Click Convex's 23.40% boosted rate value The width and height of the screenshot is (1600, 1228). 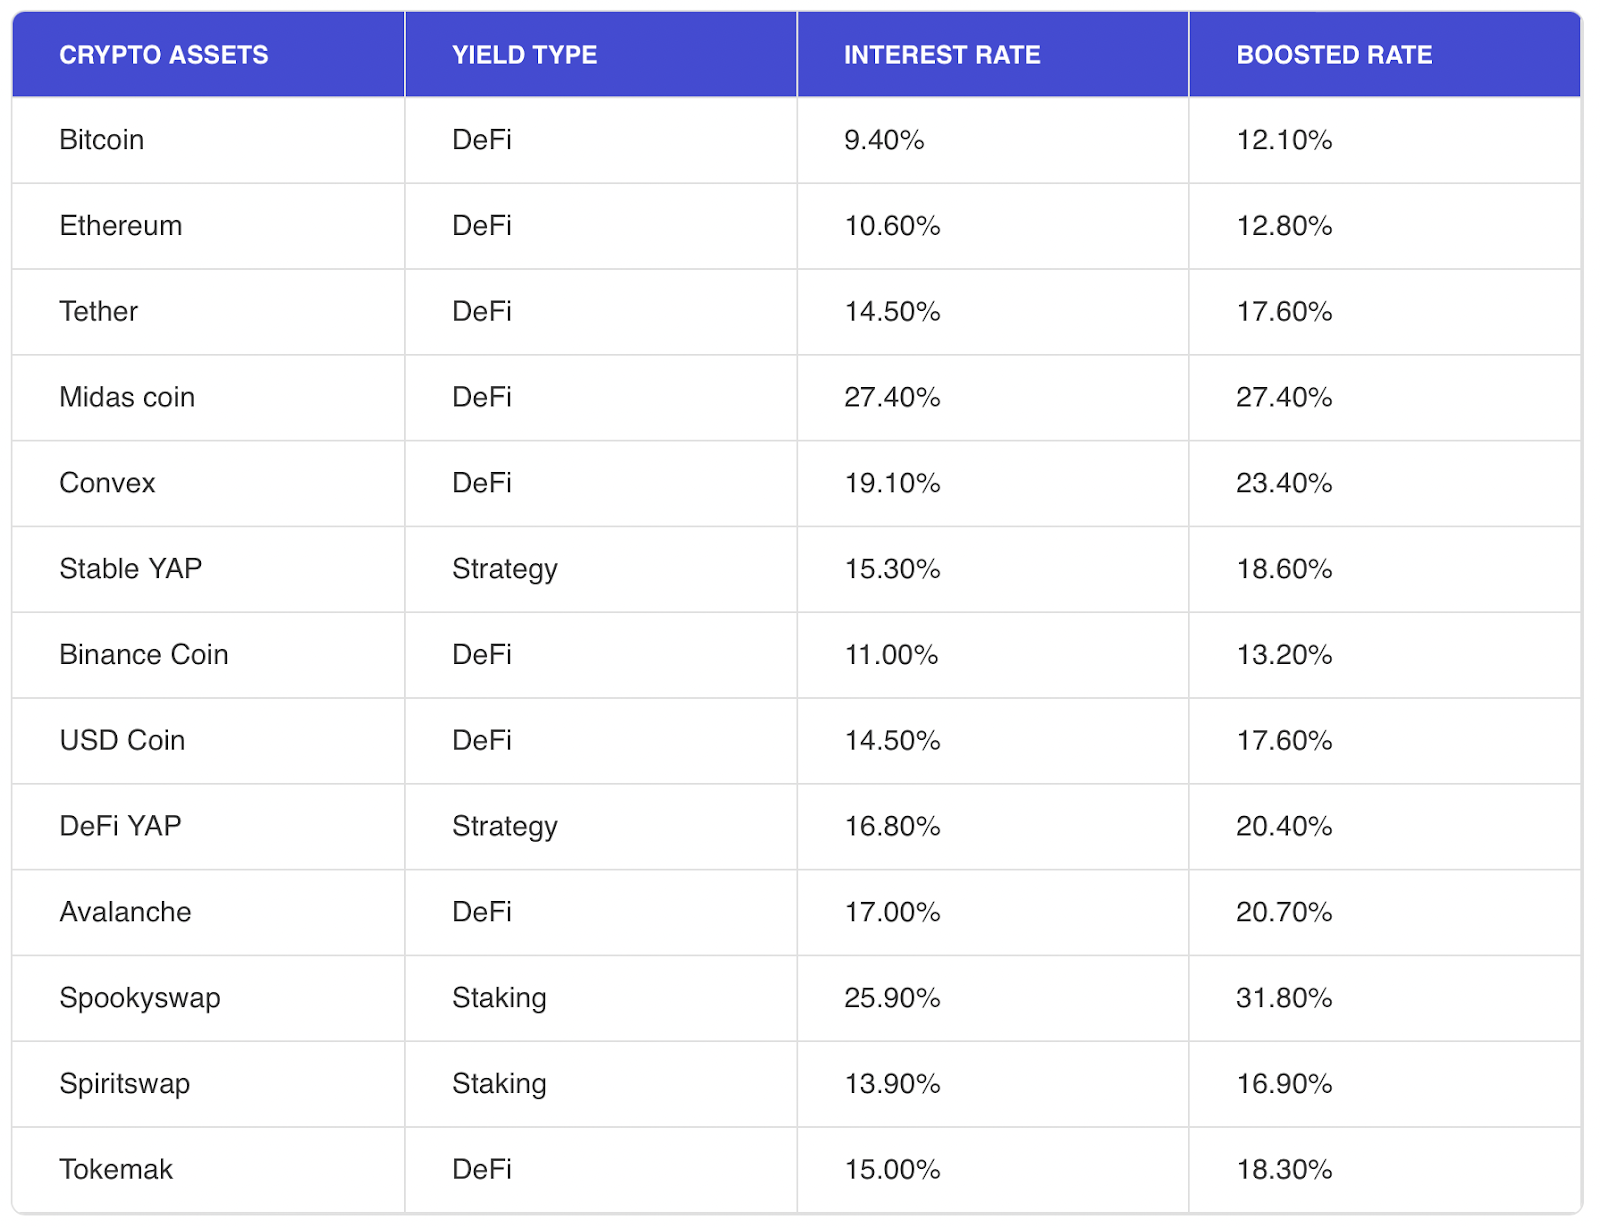coord(1284,483)
